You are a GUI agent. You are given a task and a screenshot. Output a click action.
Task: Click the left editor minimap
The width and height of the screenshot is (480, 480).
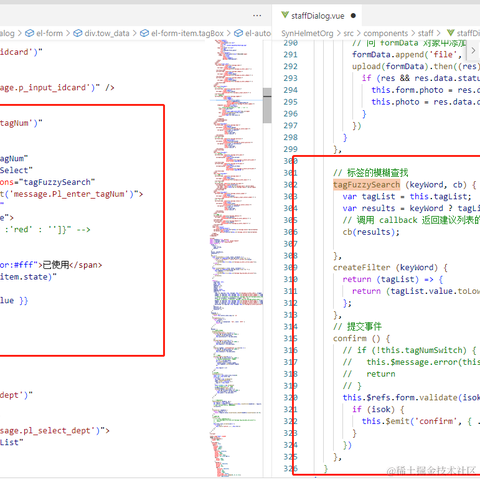(237, 258)
